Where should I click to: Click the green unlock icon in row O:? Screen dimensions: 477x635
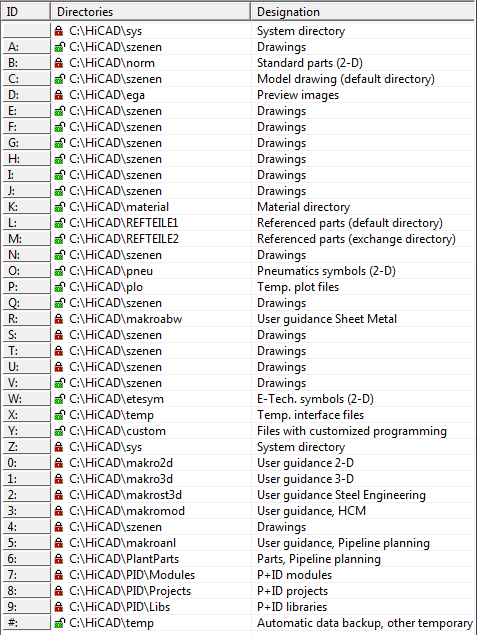coord(60,271)
